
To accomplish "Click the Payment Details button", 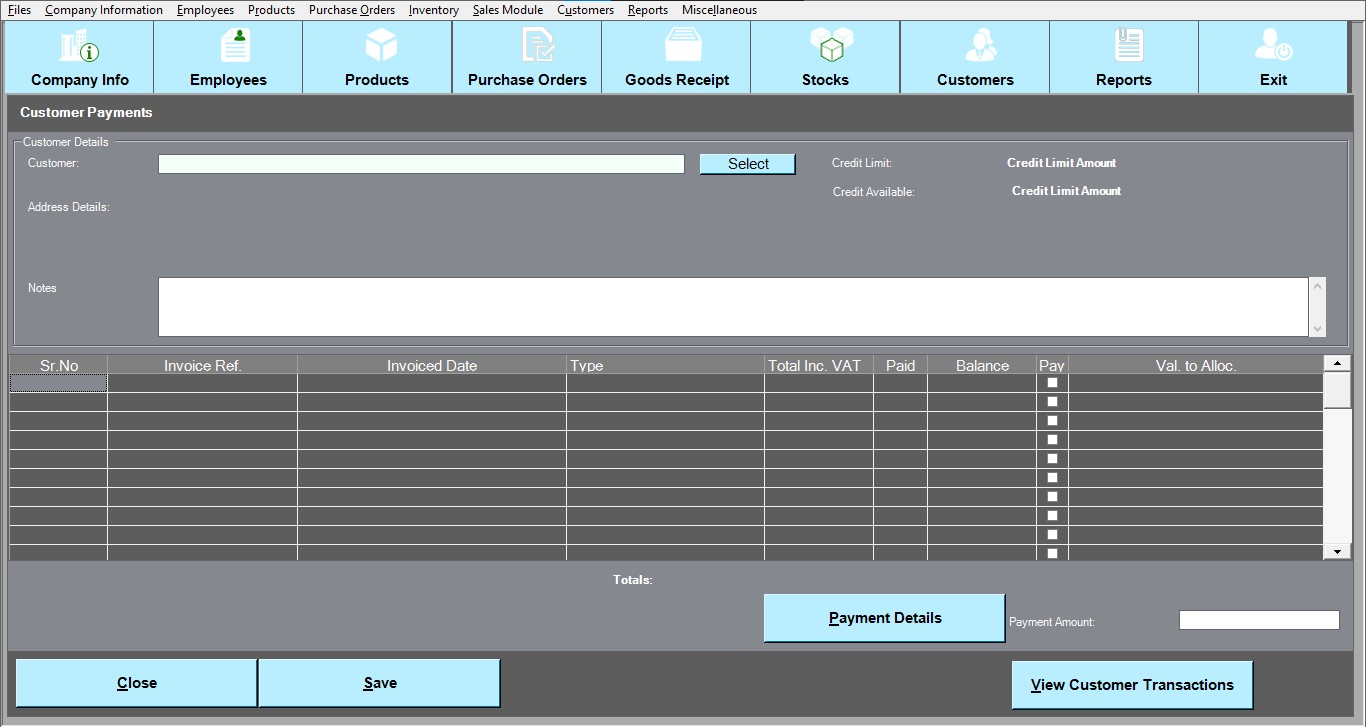I will click(884, 618).
